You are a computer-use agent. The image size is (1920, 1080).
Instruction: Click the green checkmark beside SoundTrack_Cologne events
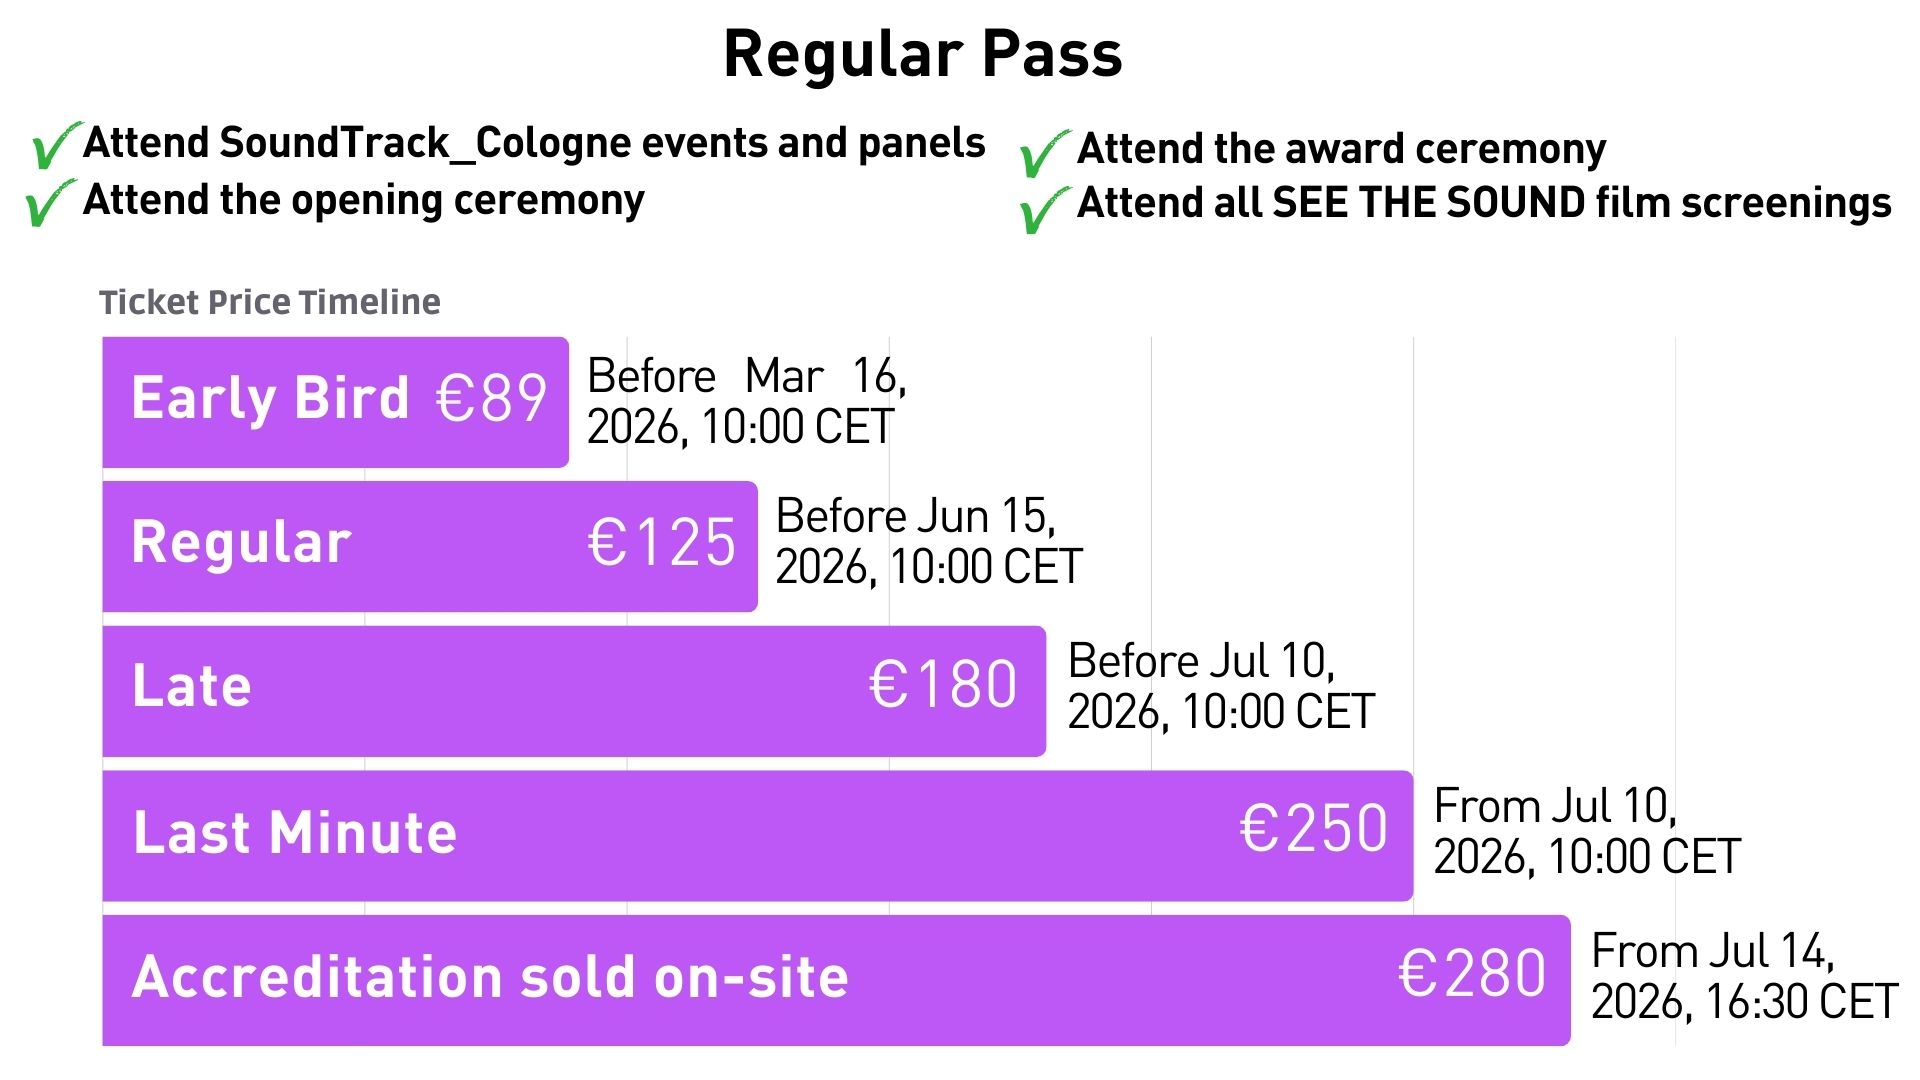(x=55, y=146)
